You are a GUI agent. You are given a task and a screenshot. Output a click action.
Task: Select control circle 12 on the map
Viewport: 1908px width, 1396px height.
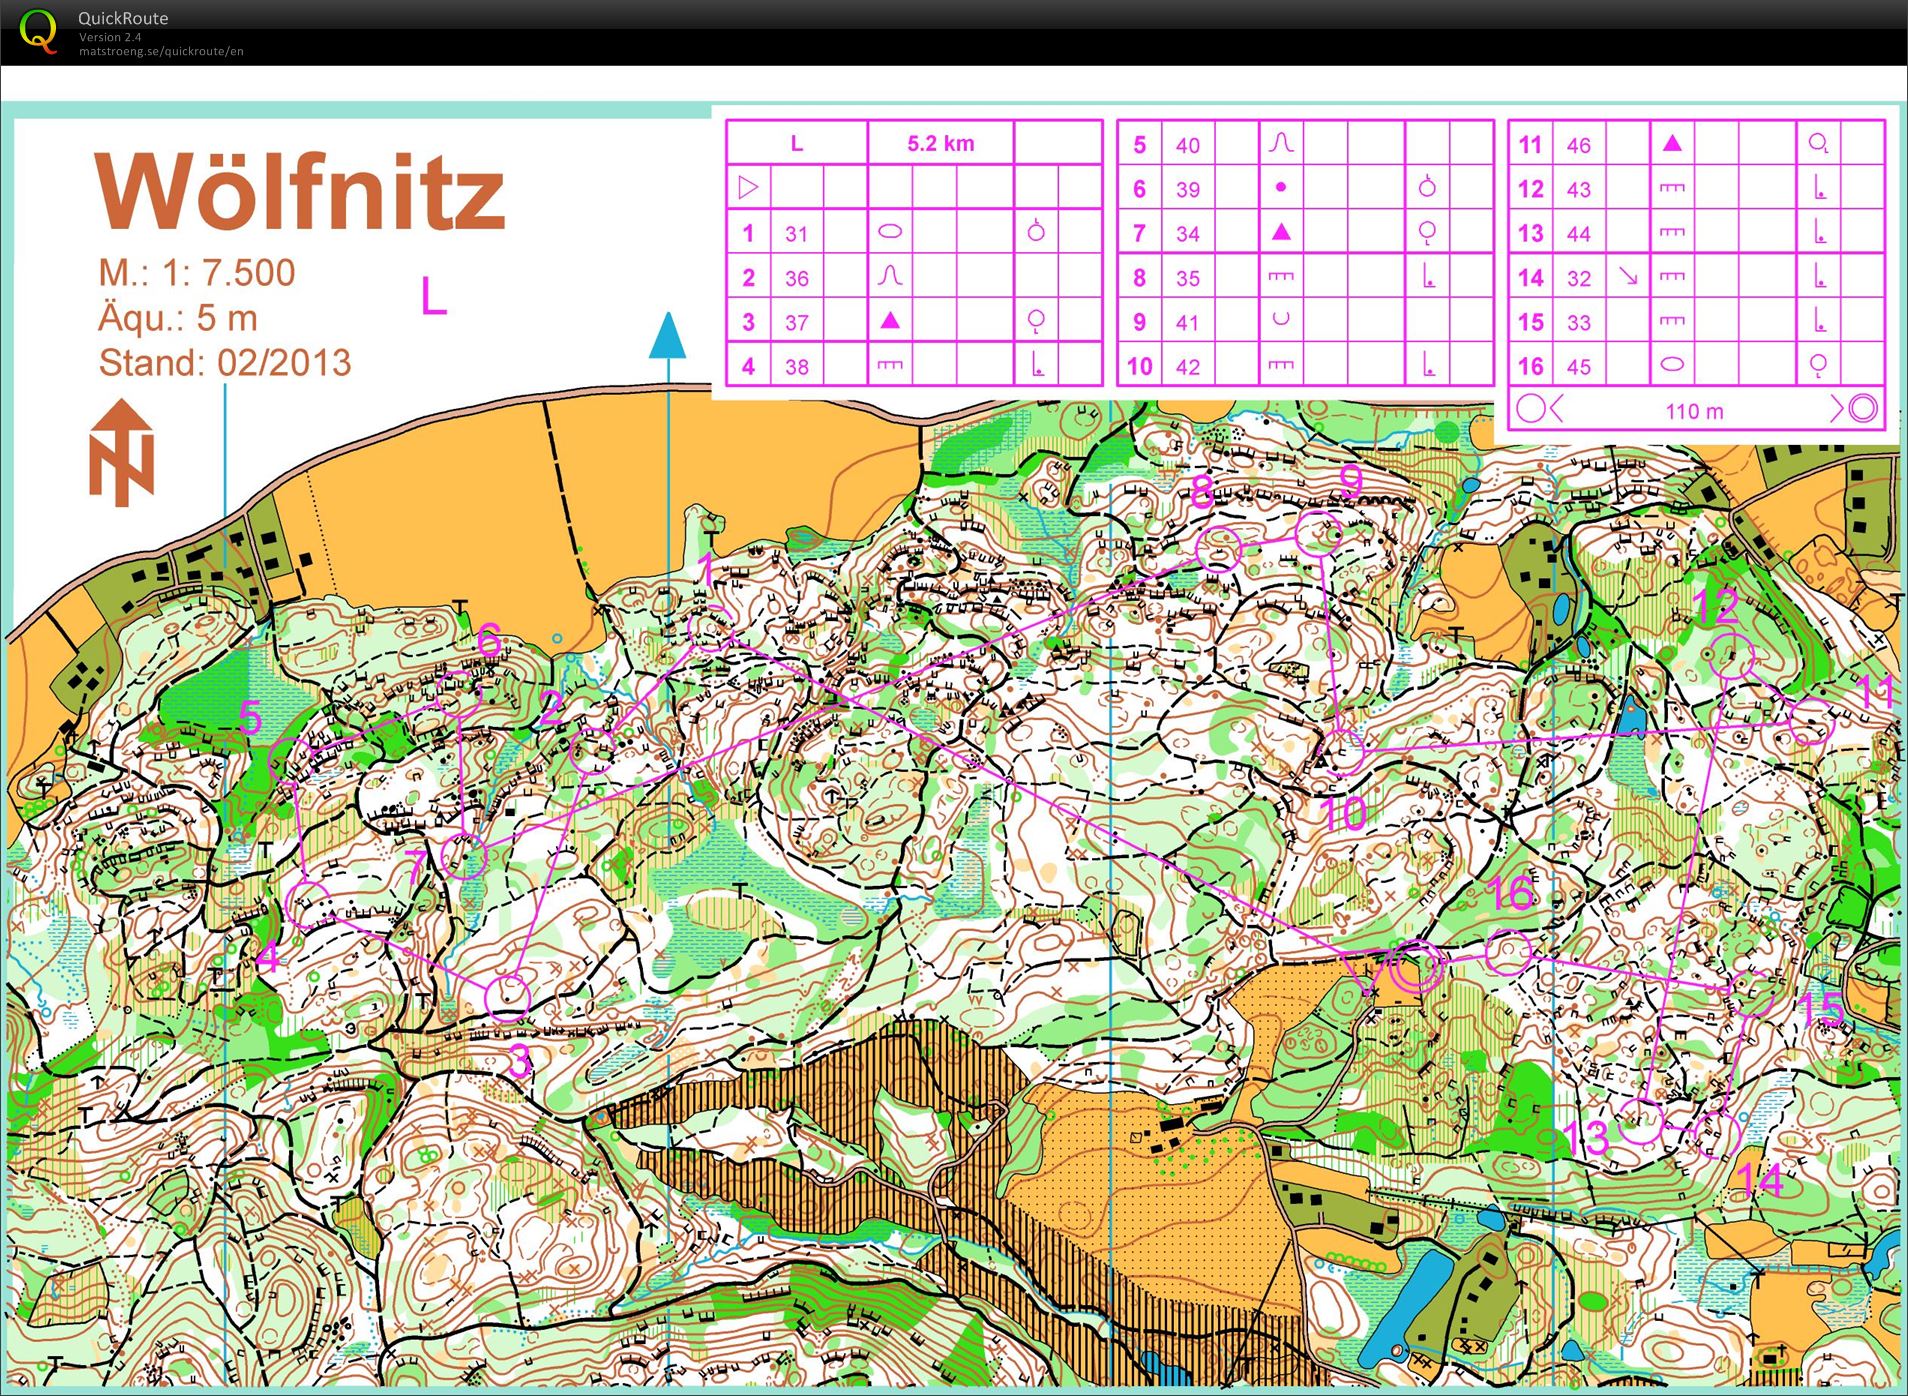(1730, 658)
